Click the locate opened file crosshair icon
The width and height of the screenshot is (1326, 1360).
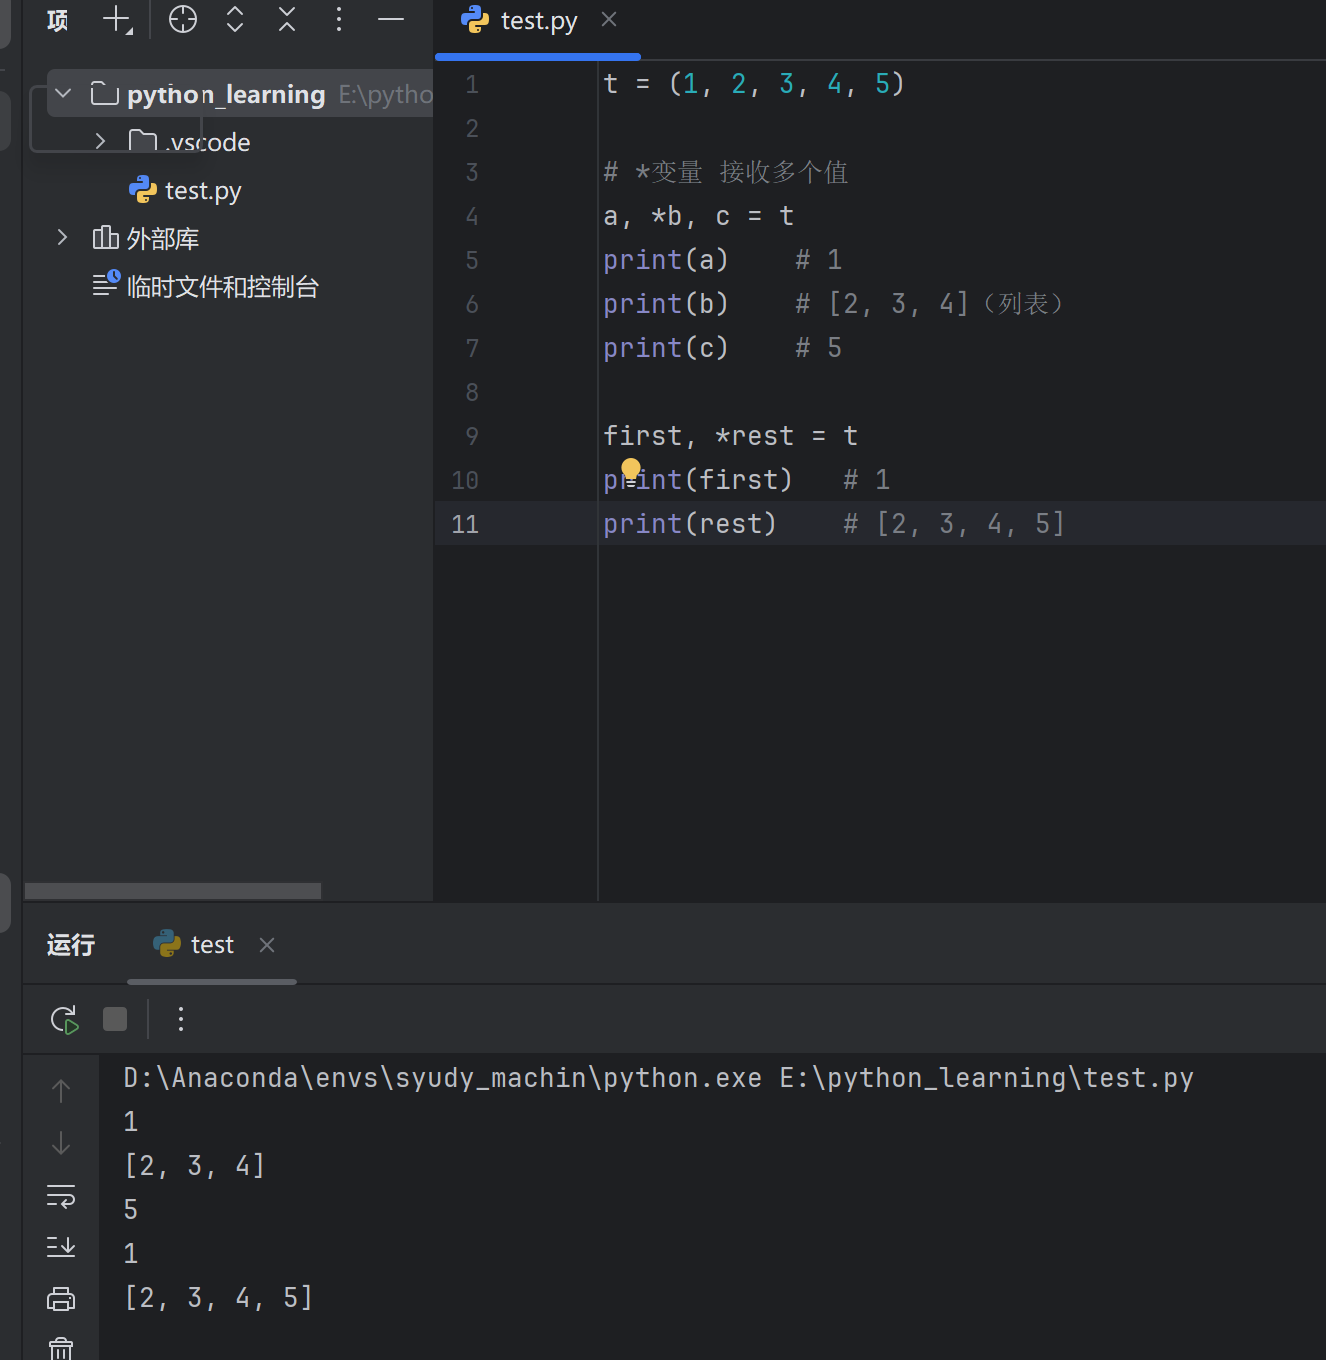[183, 20]
